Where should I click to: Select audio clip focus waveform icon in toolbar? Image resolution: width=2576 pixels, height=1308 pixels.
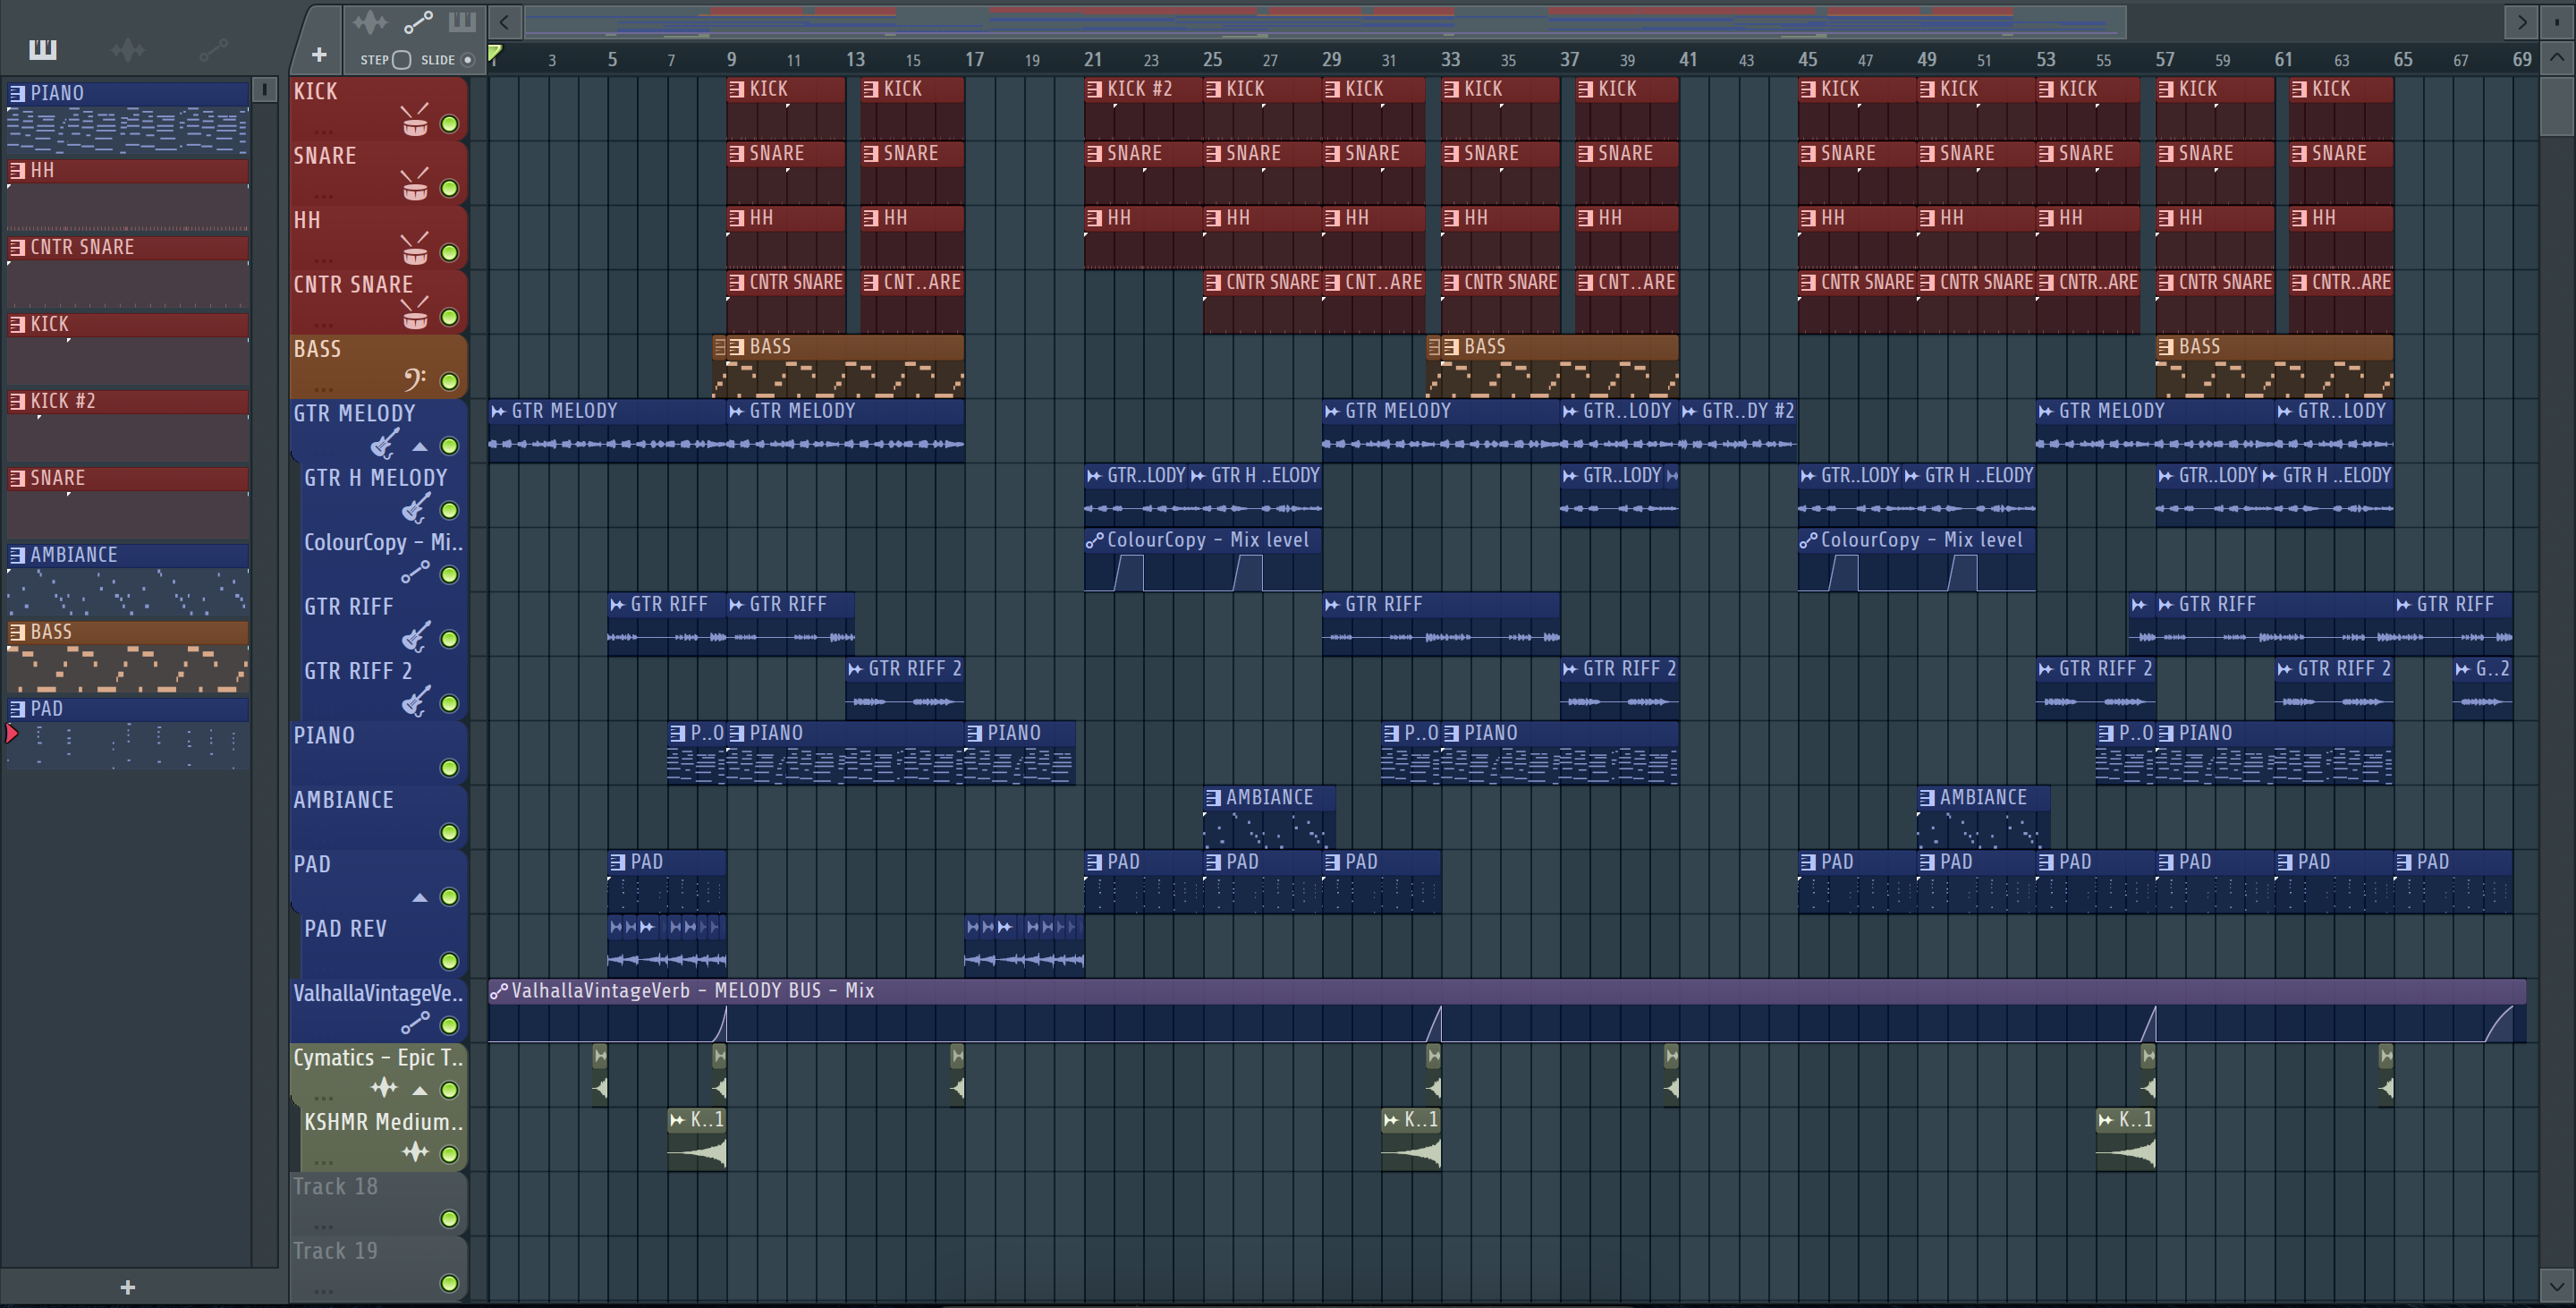(x=369, y=21)
